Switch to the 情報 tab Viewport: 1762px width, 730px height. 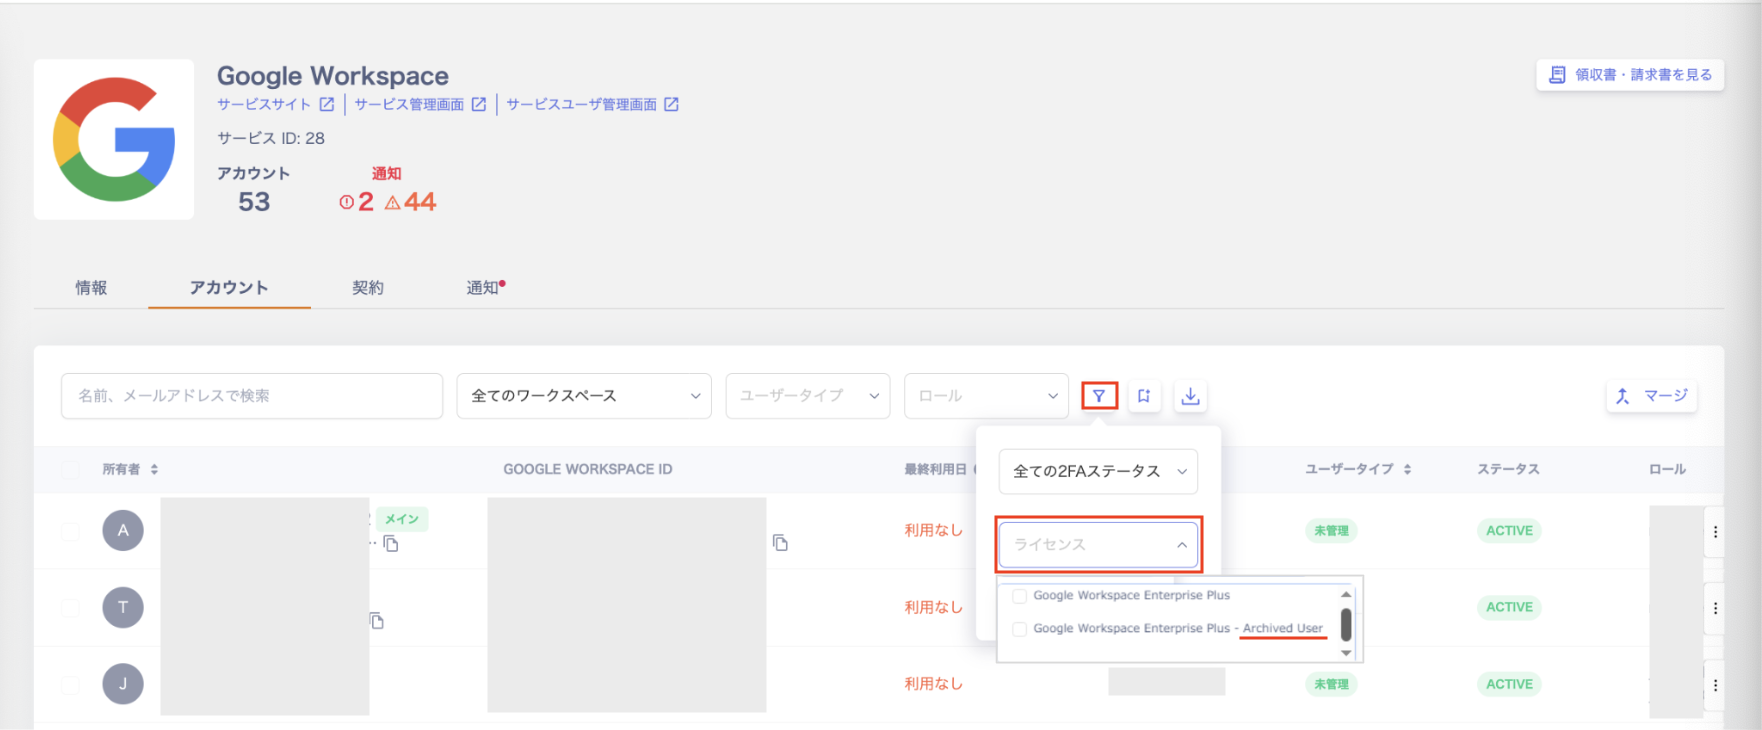pos(91,288)
